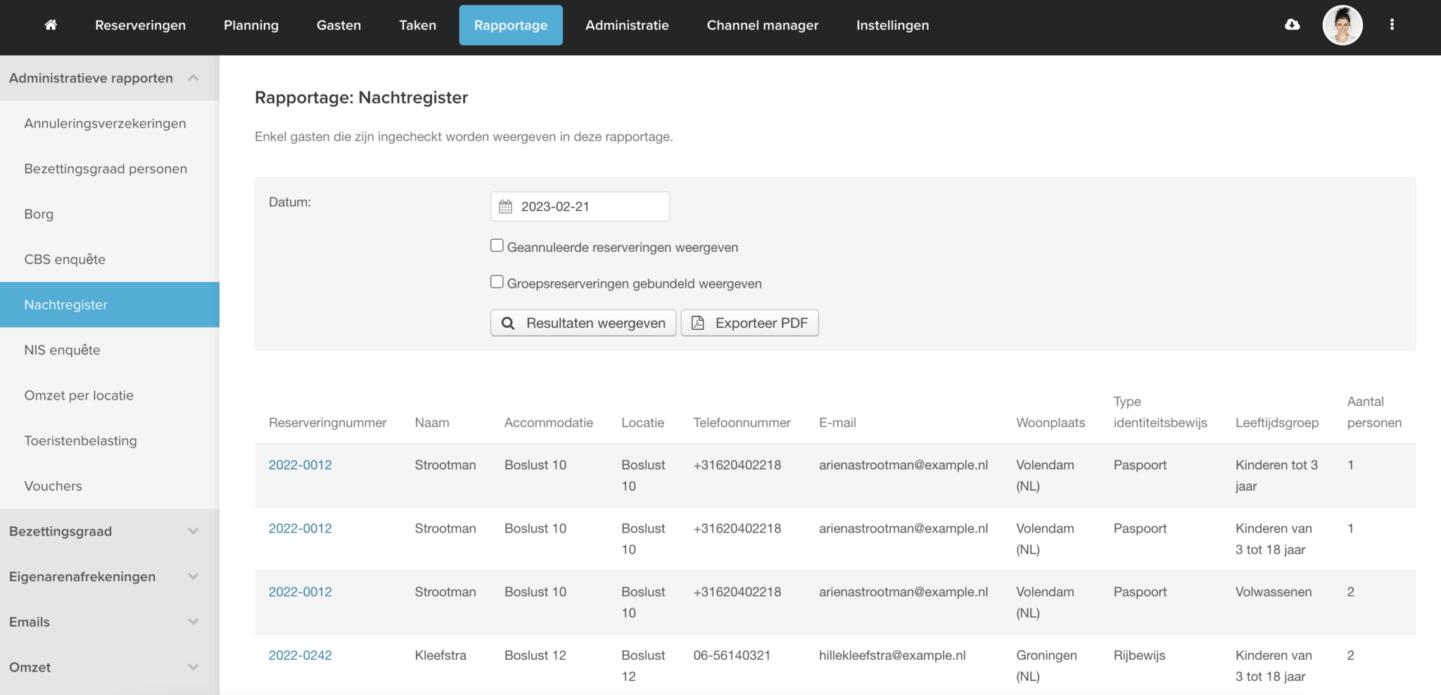
Task: Click the Resultaten weergeven button
Action: (x=583, y=323)
